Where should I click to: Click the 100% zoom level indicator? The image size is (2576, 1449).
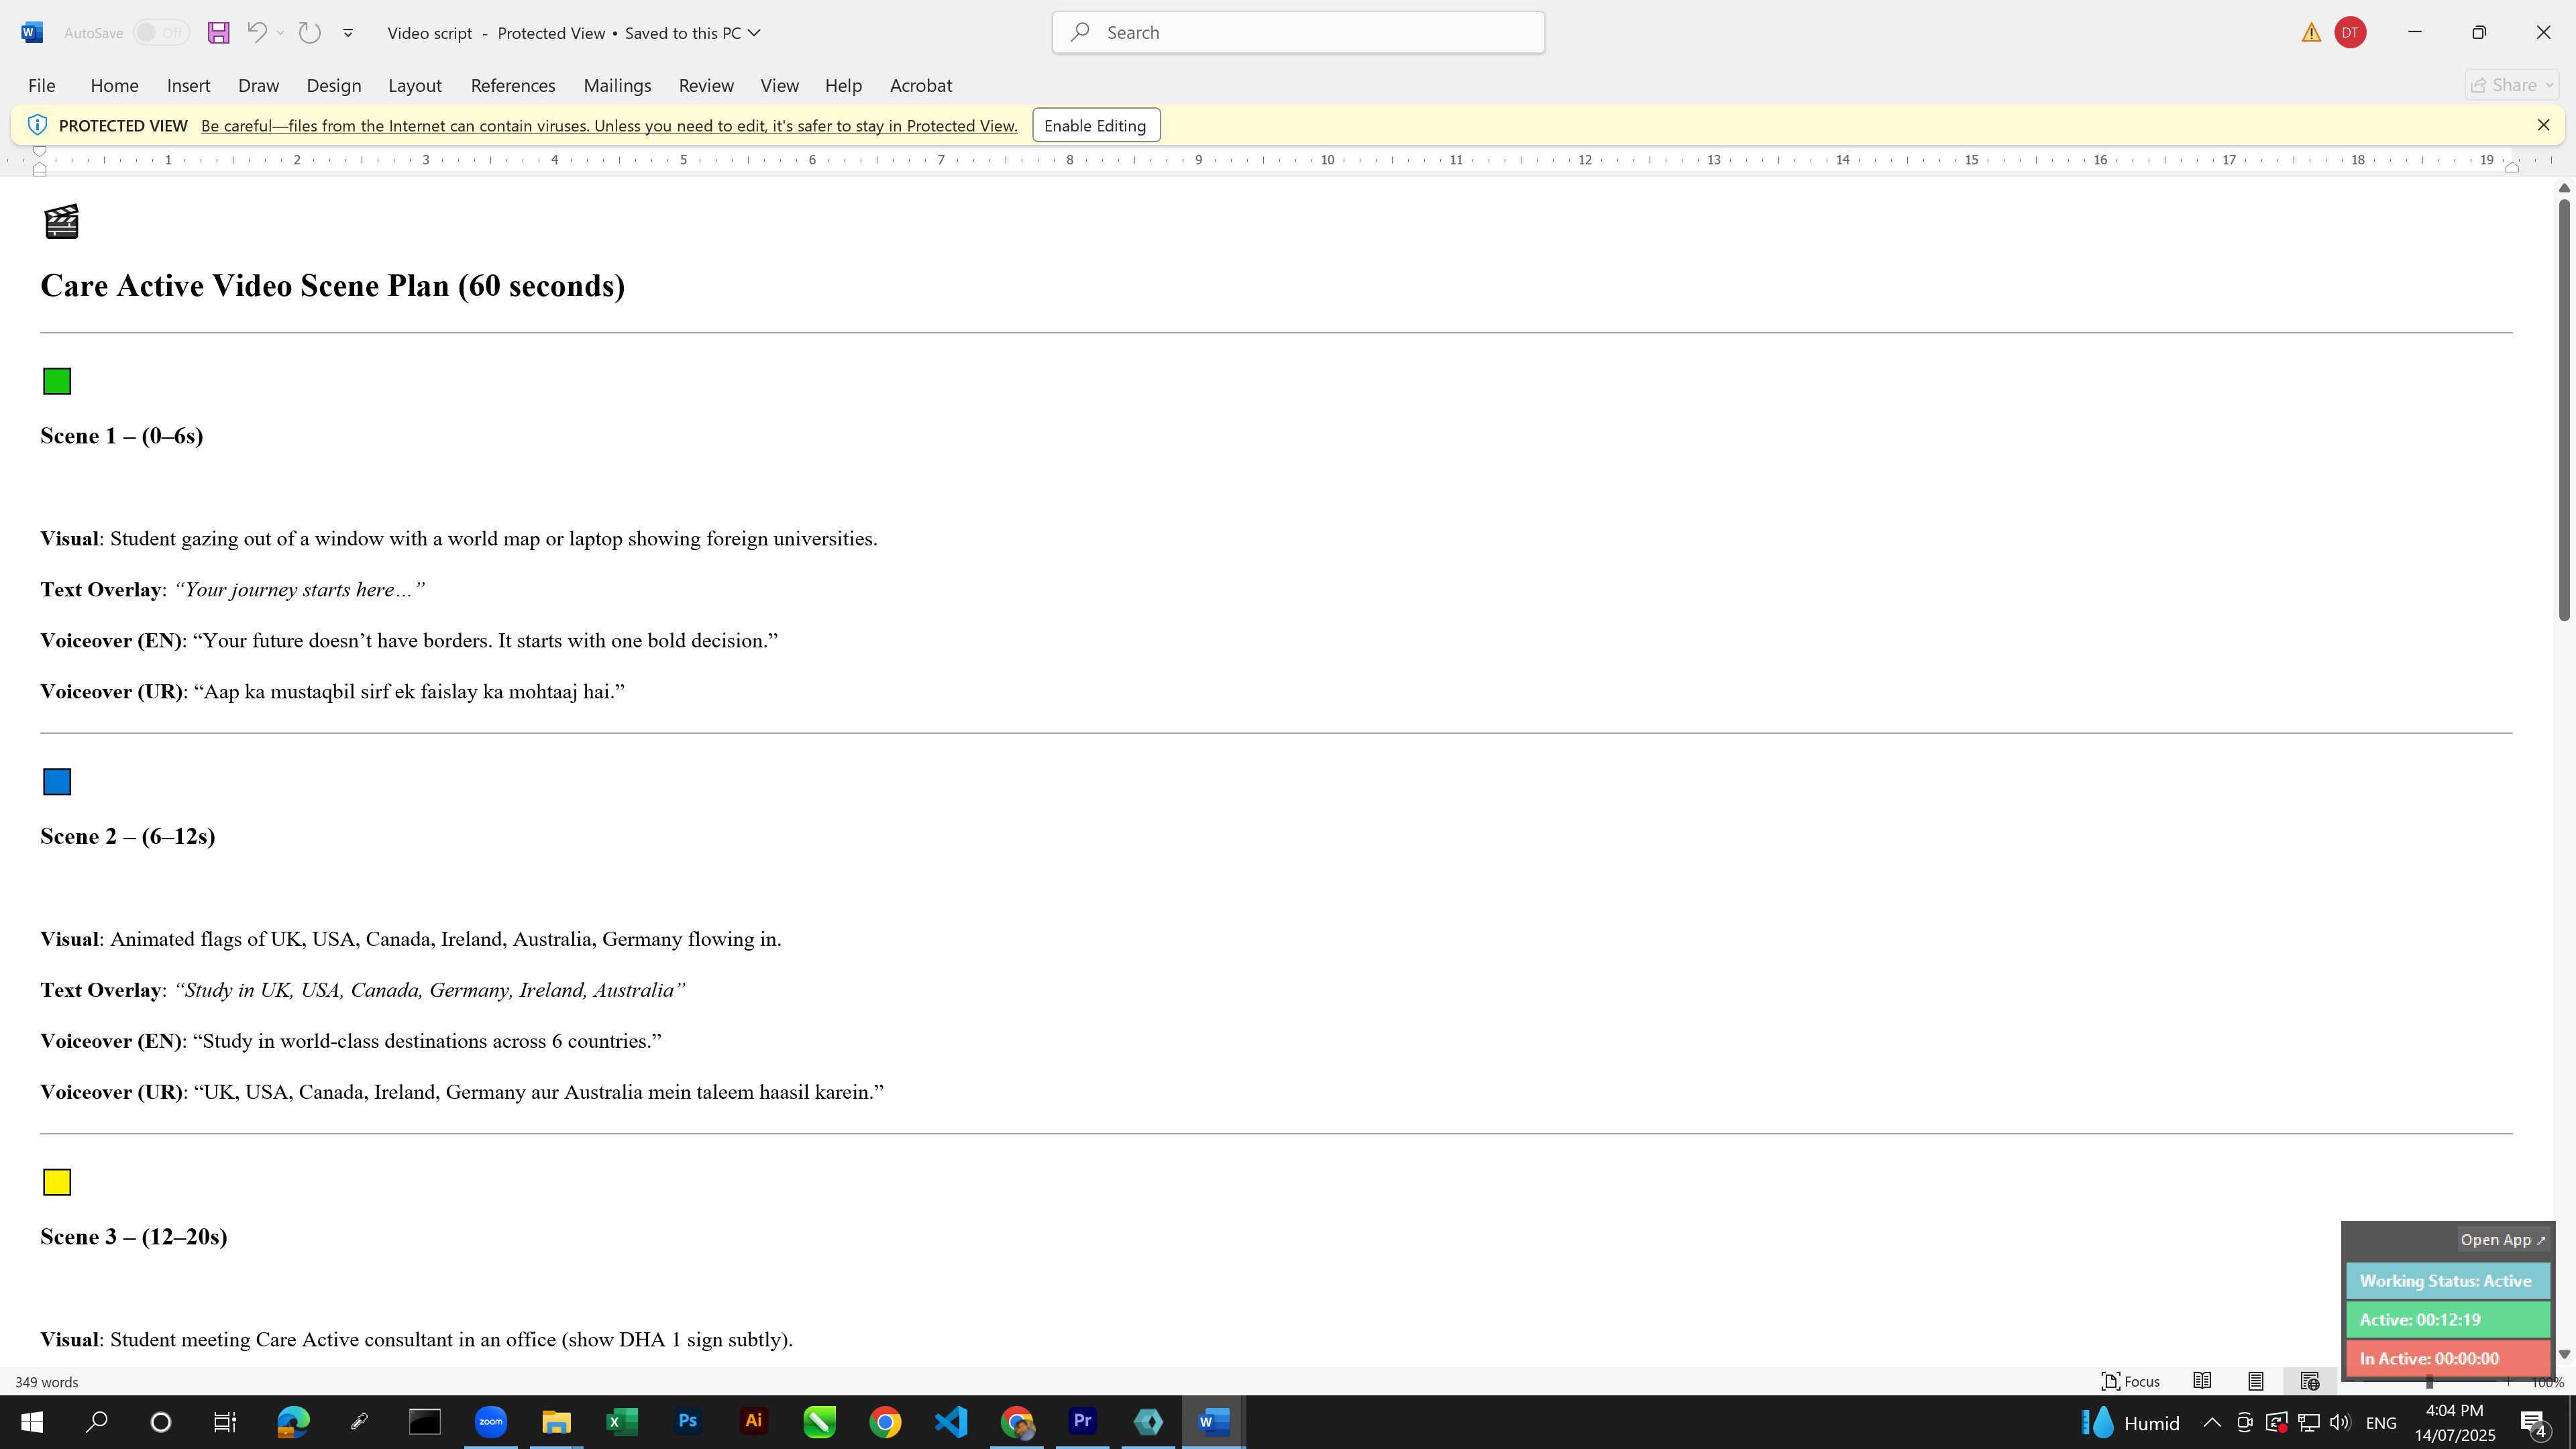pyautogui.click(x=2547, y=1383)
